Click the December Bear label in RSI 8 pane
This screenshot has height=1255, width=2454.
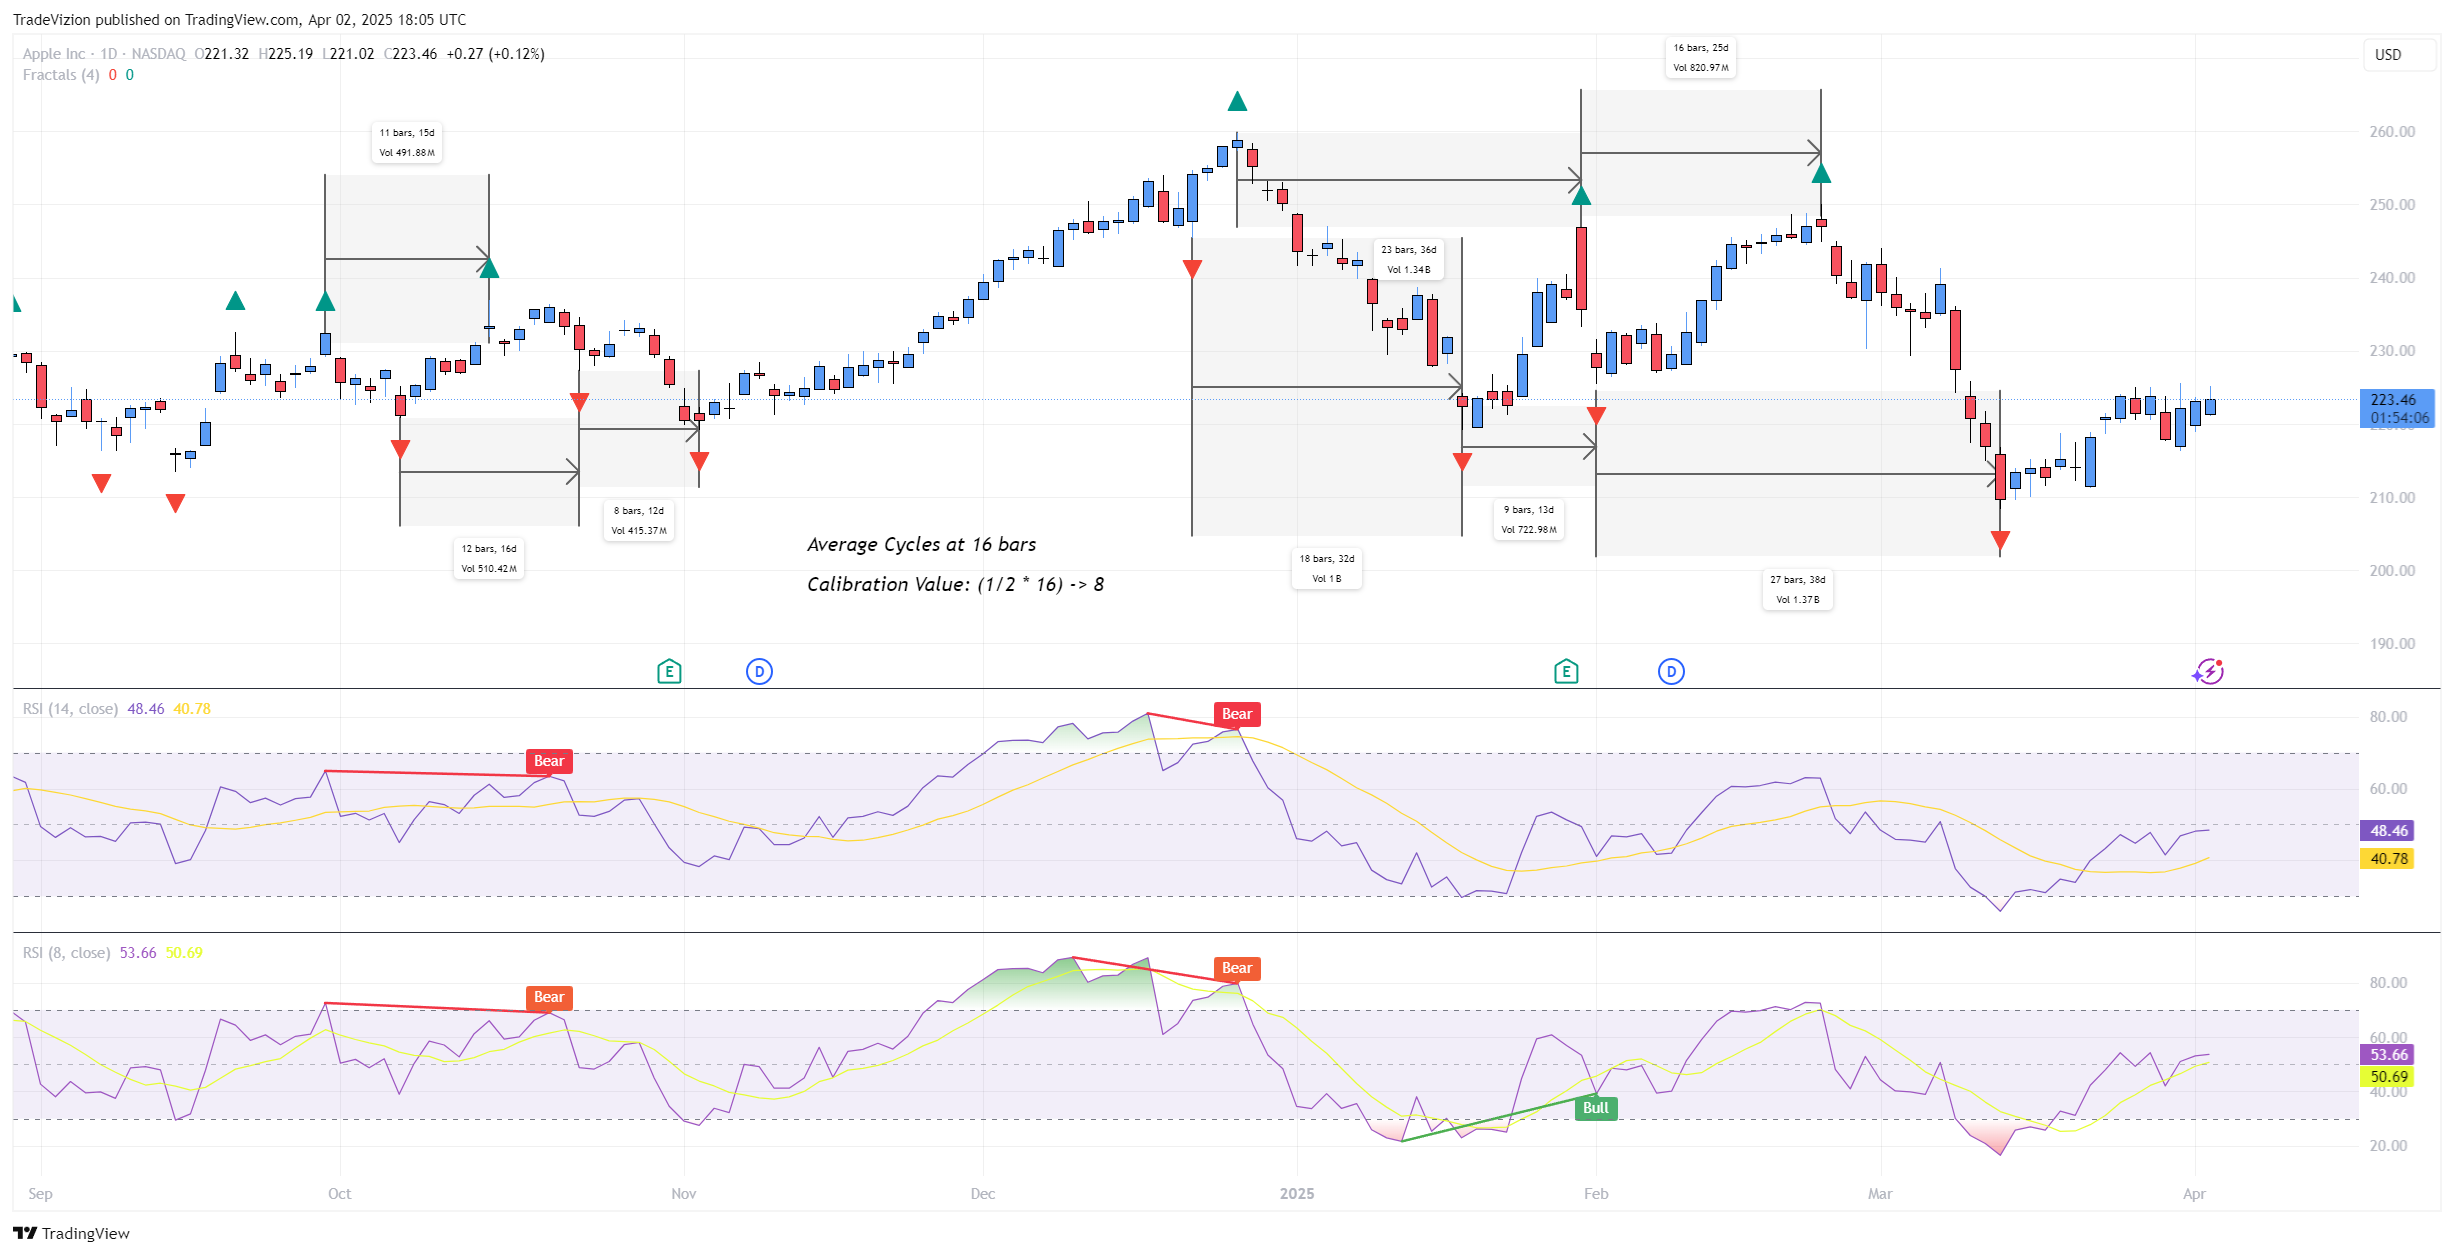(1237, 968)
